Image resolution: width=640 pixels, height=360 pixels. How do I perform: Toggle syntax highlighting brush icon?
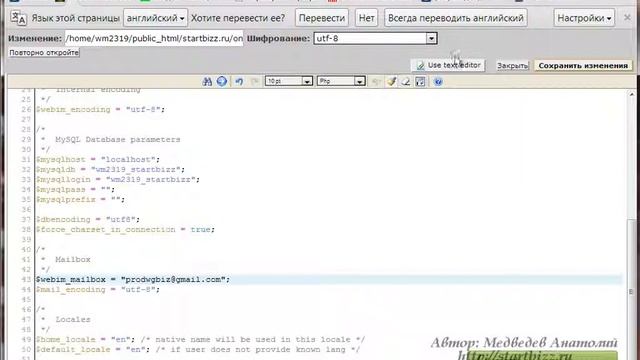click(392, 81)
